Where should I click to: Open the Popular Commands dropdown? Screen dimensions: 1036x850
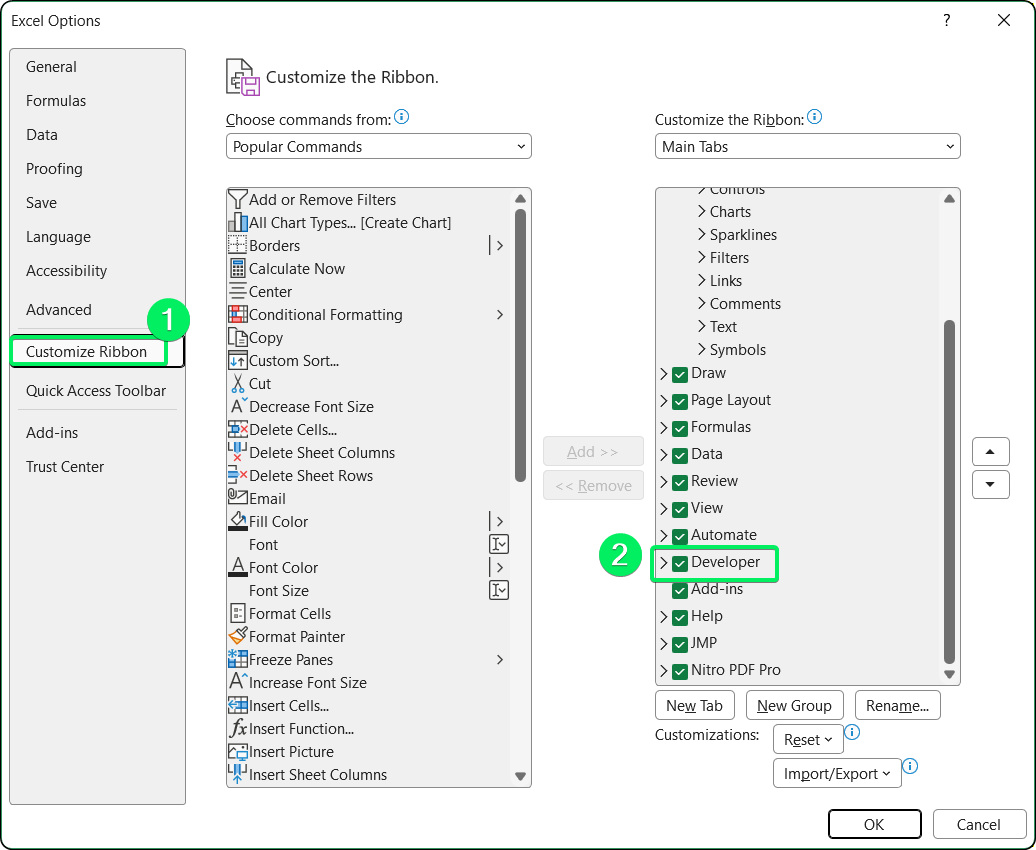coord(522,146)
